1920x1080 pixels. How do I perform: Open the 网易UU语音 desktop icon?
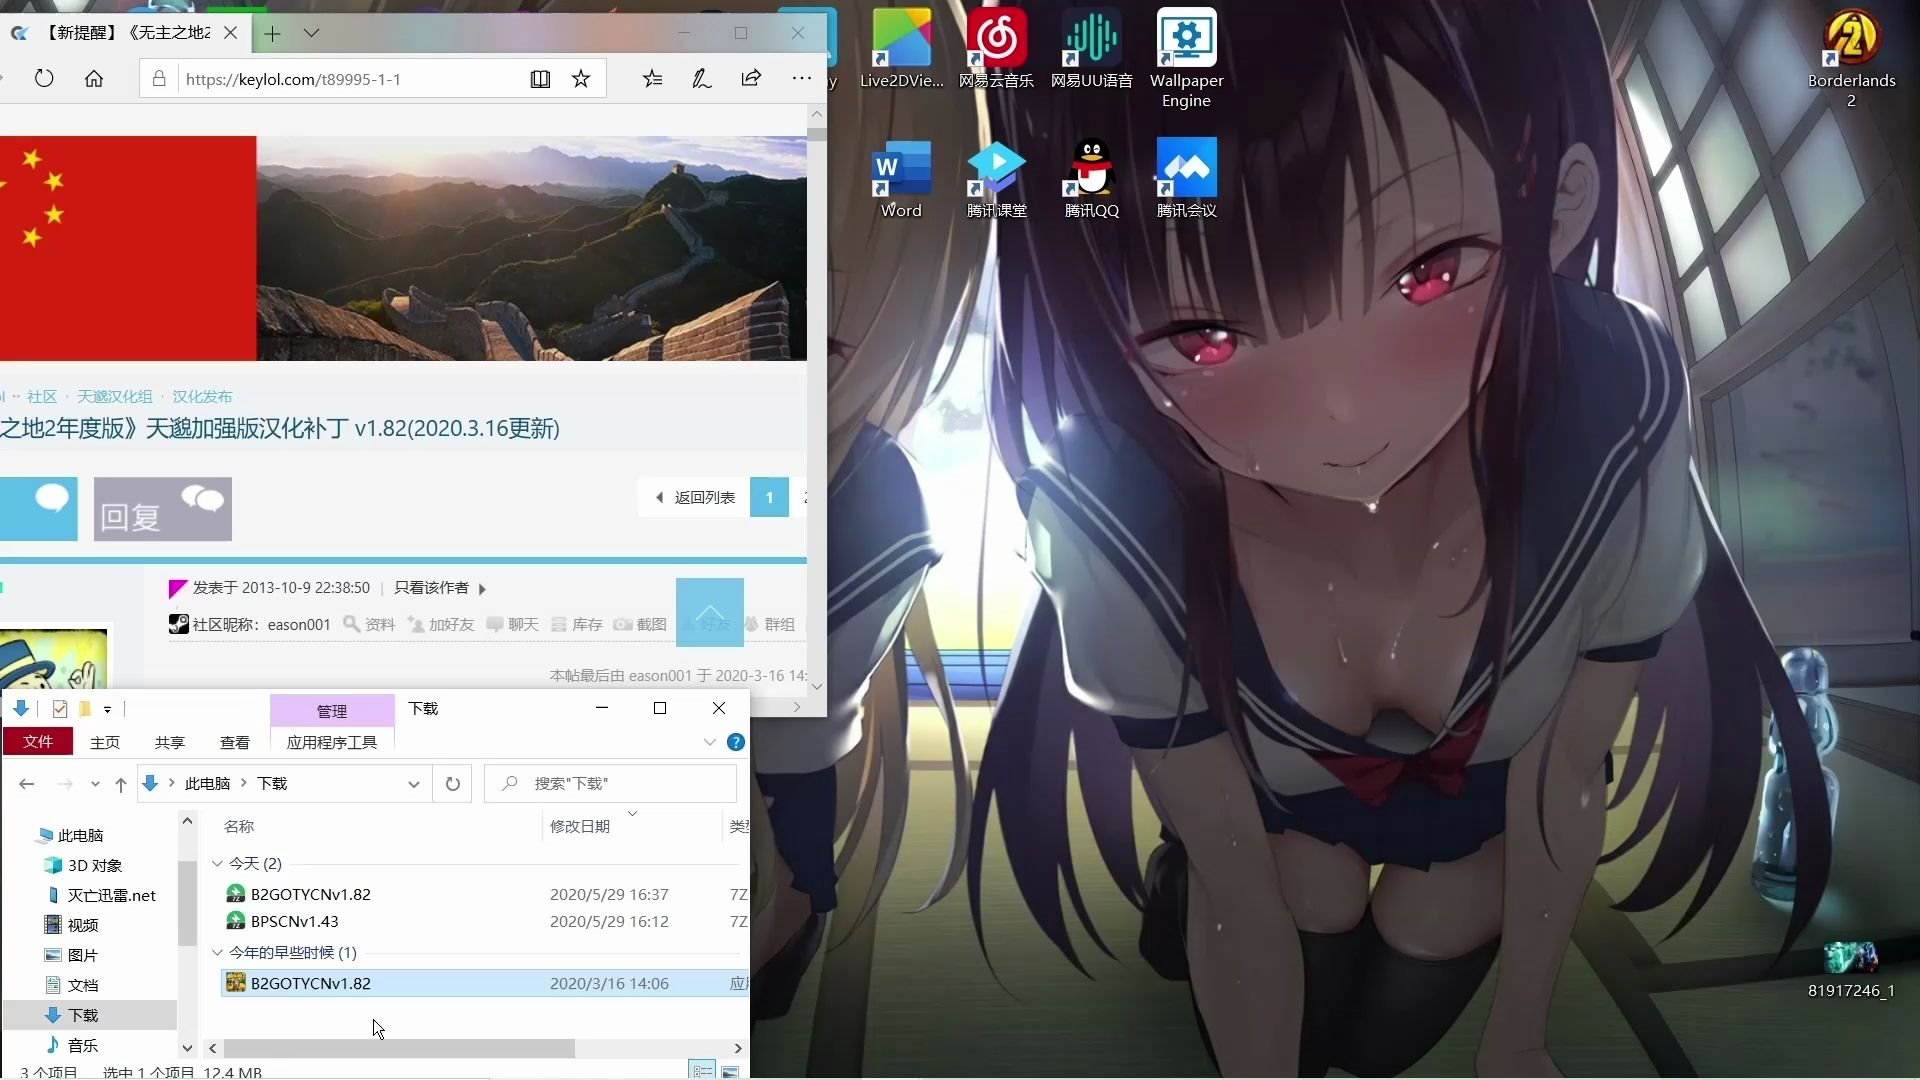[1091, 50]
